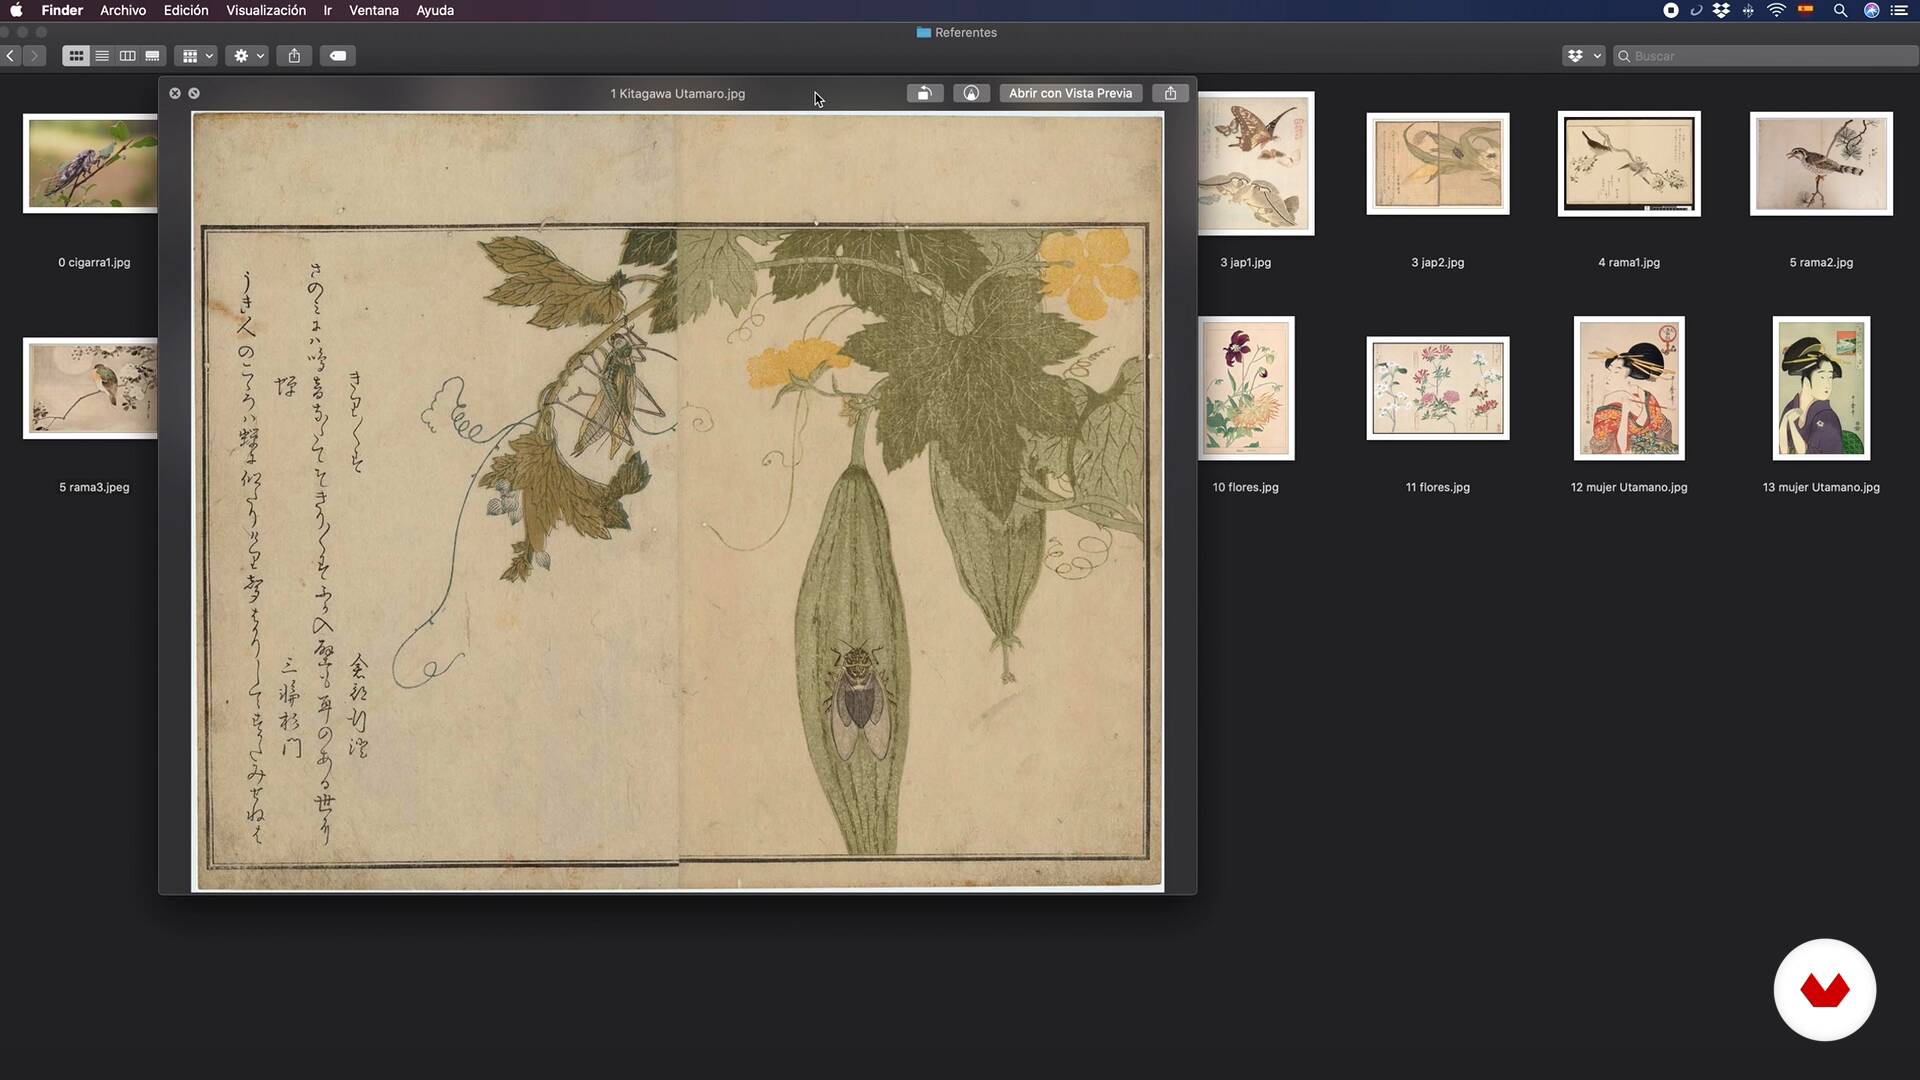
Task: Click the file name 3 jap2.jpg
Action: pos(1438,262)
